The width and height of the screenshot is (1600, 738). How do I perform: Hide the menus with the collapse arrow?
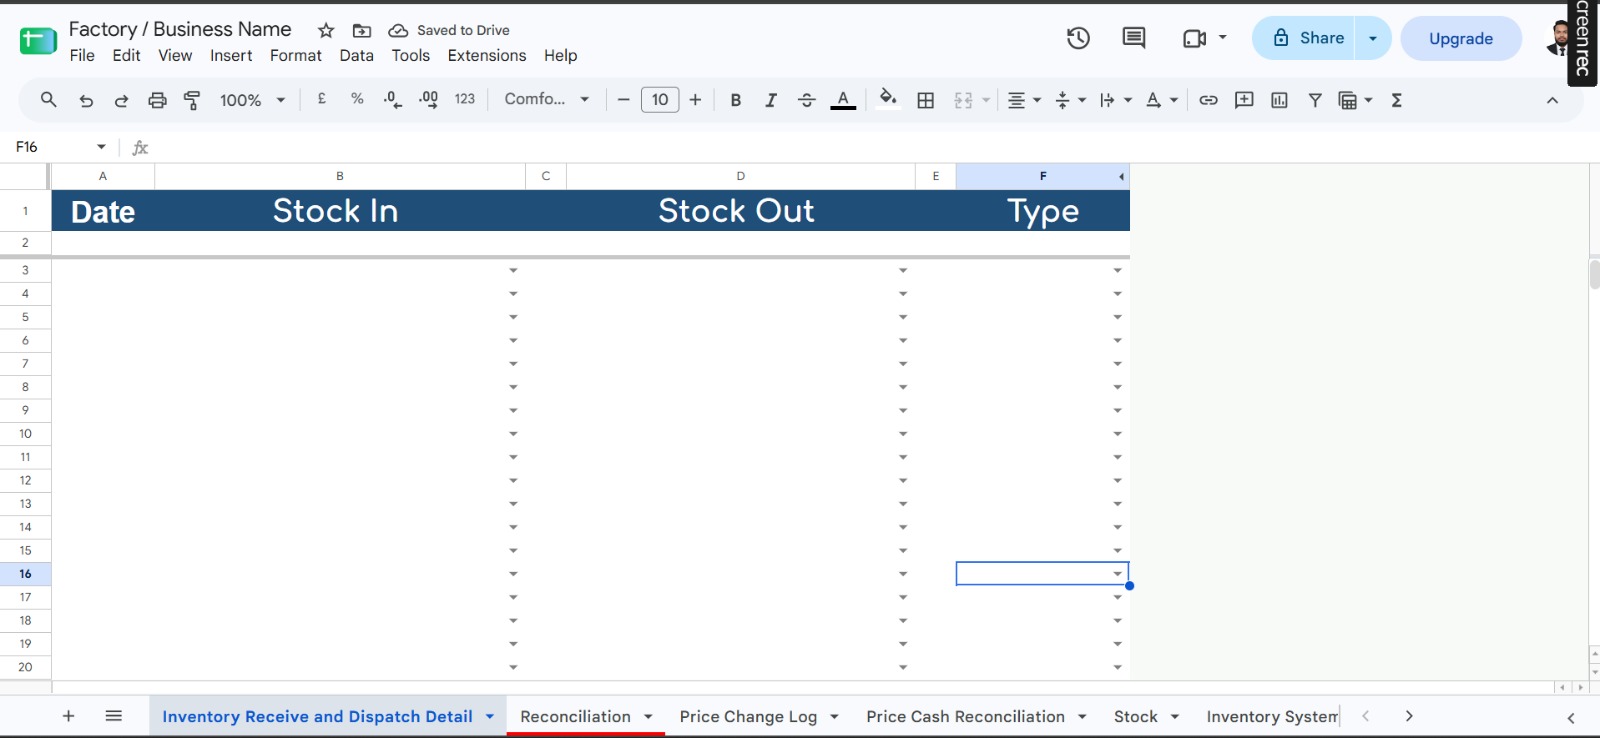[x=1552, y=100]
